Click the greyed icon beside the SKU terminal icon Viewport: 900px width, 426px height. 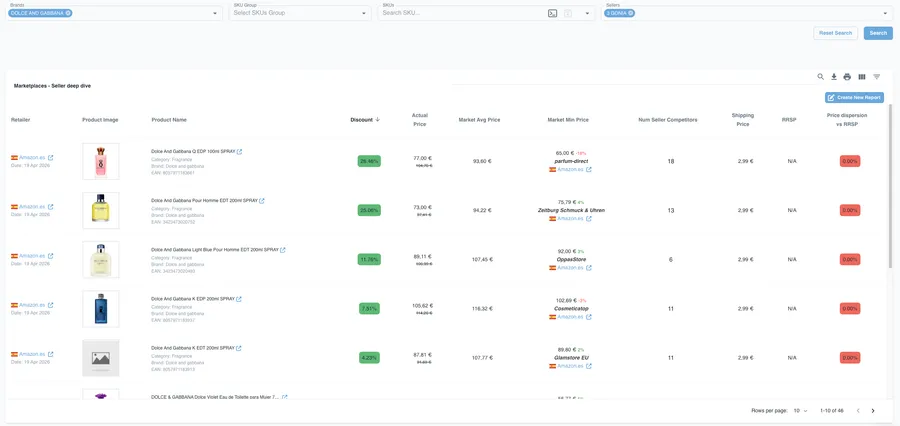[x=568, y=13]
